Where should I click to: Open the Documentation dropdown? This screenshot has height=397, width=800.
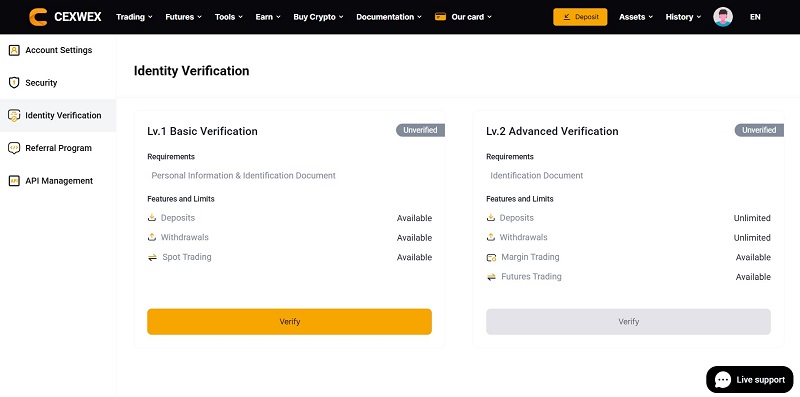point(389,17)
